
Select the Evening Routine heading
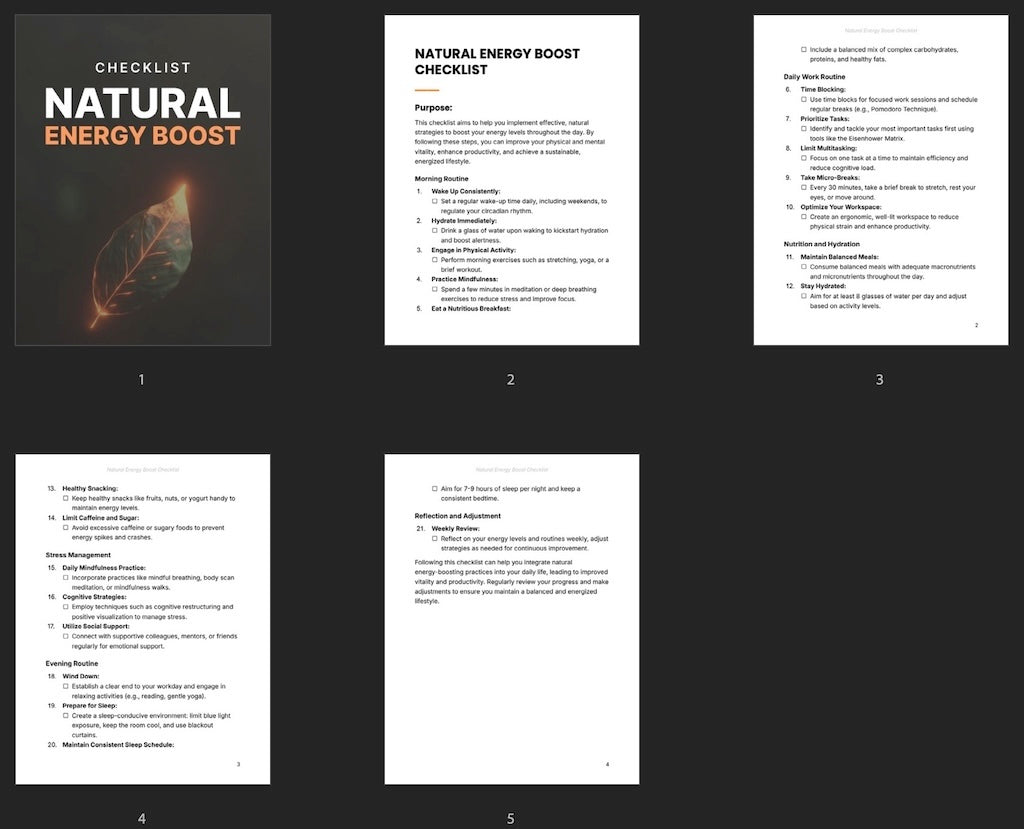72,664
